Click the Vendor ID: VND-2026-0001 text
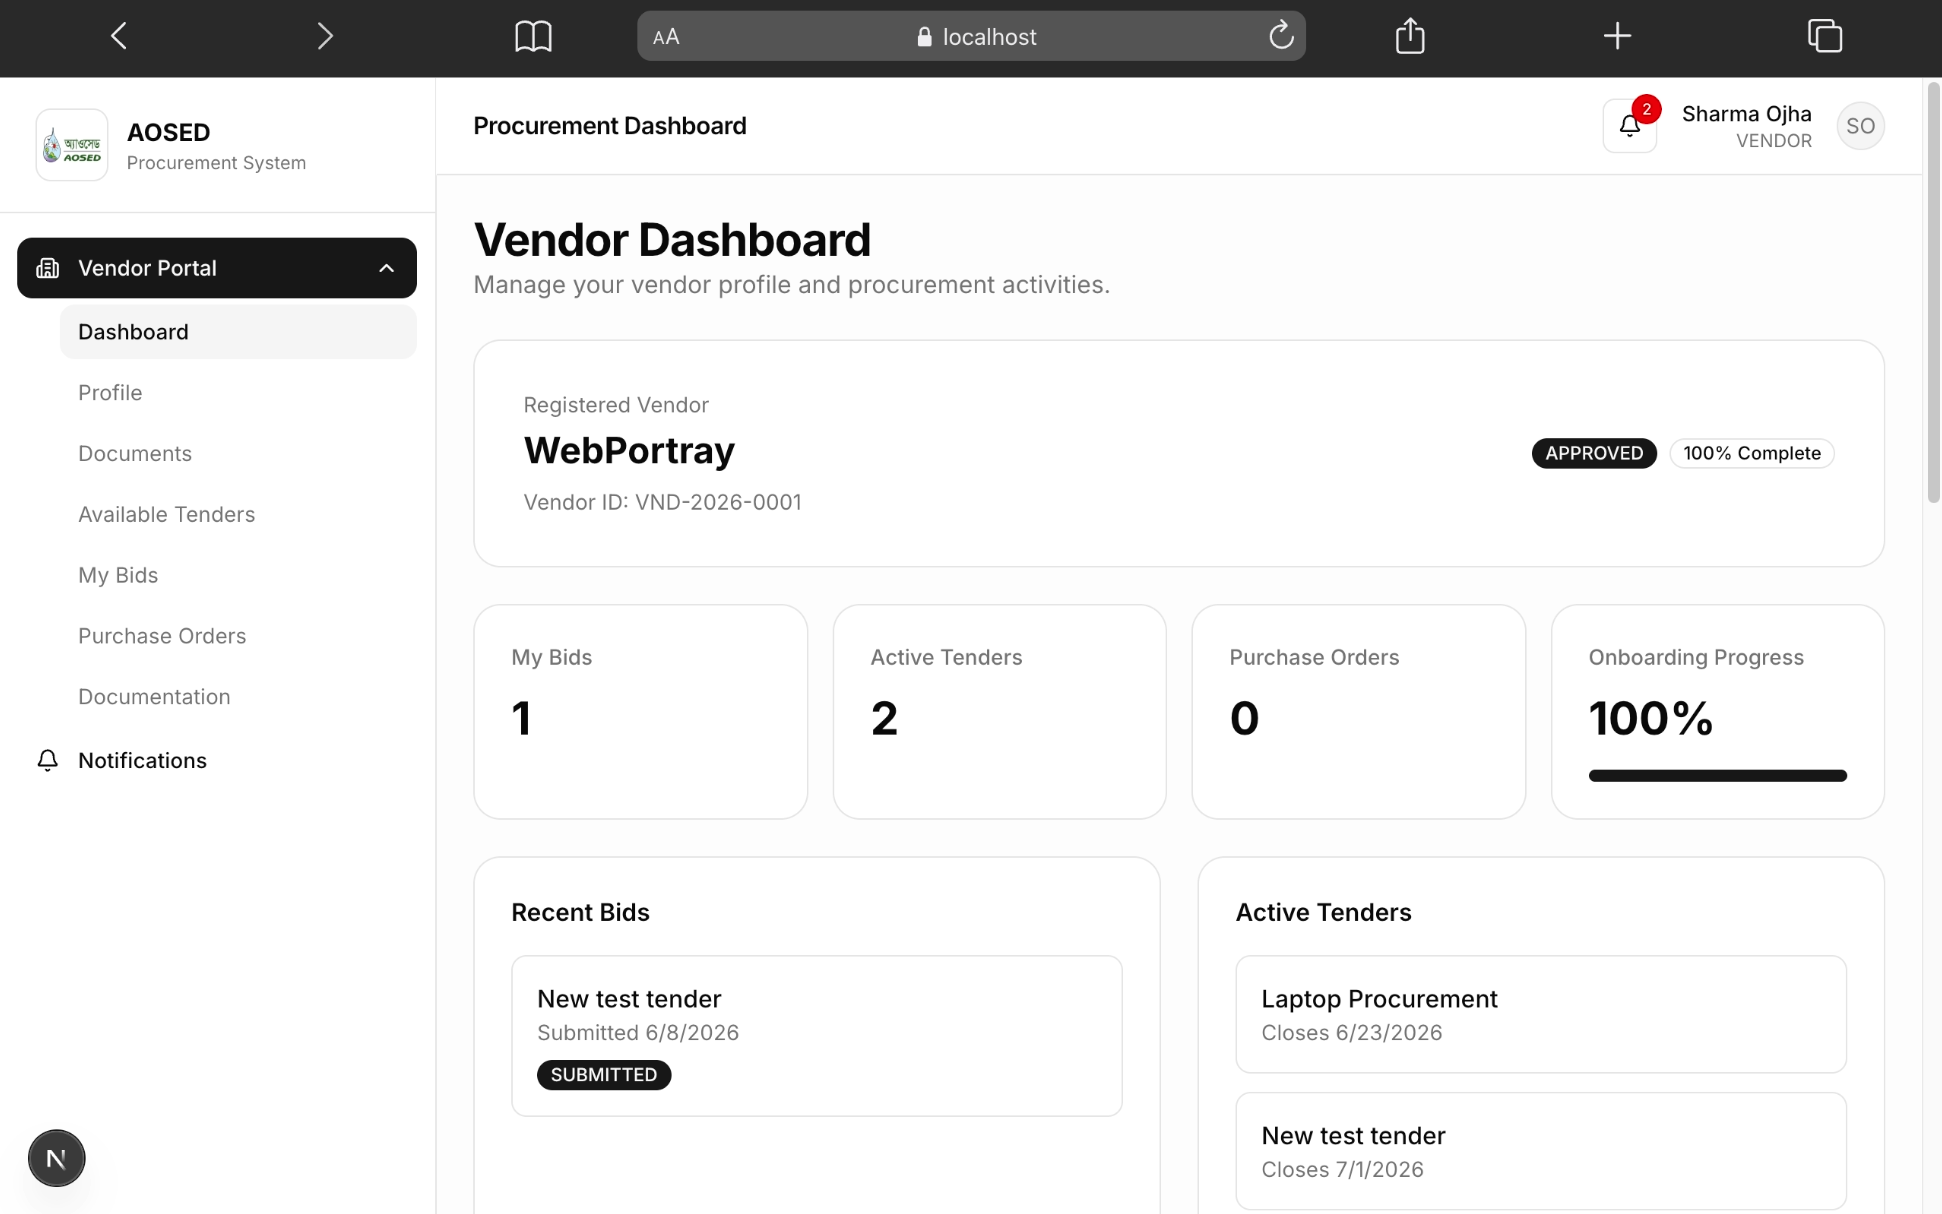 (662, 502)
